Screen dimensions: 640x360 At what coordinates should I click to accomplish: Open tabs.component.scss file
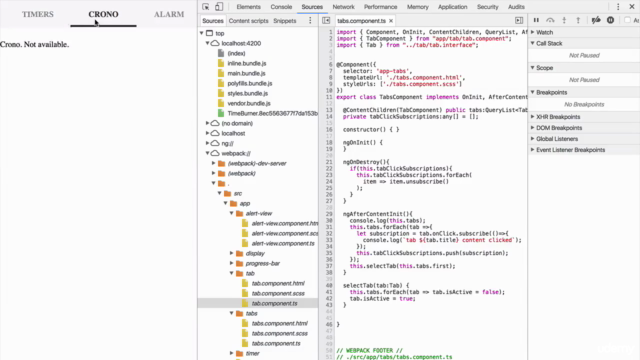coord(280,333)
